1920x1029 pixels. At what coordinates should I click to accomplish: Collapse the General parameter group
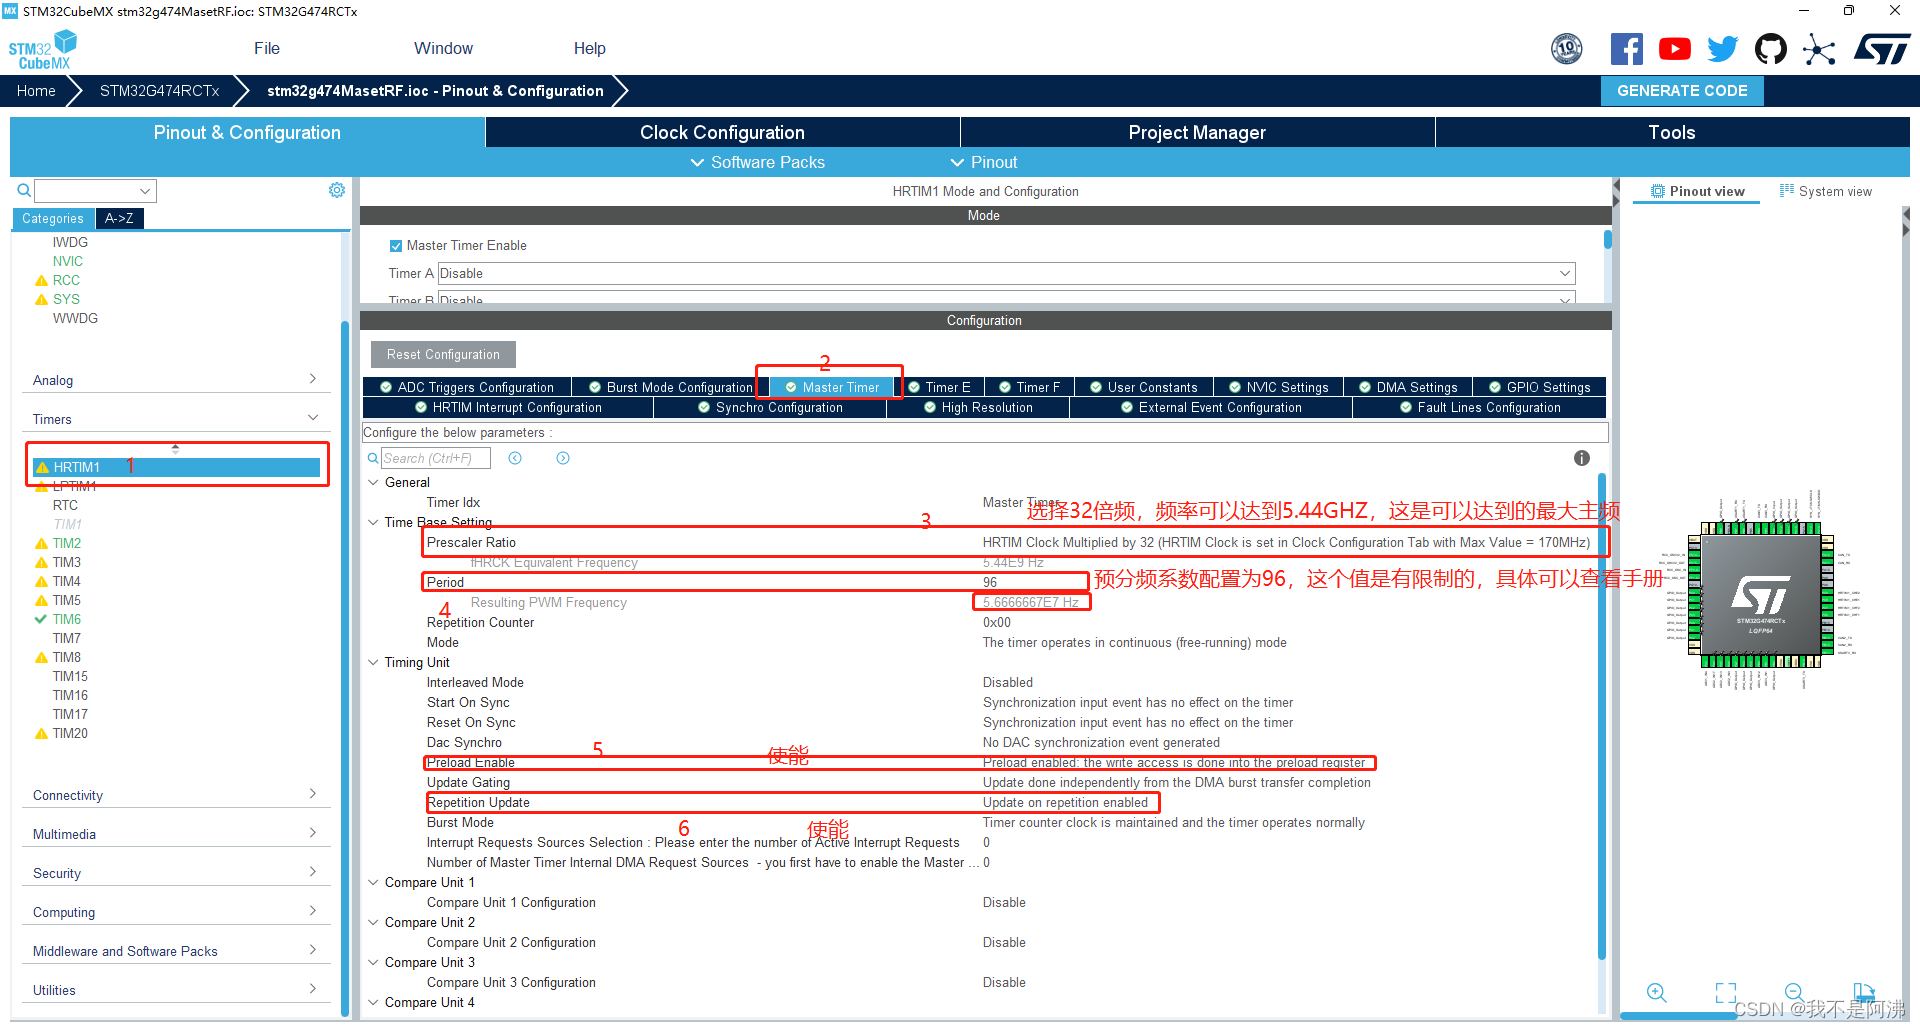374,482
